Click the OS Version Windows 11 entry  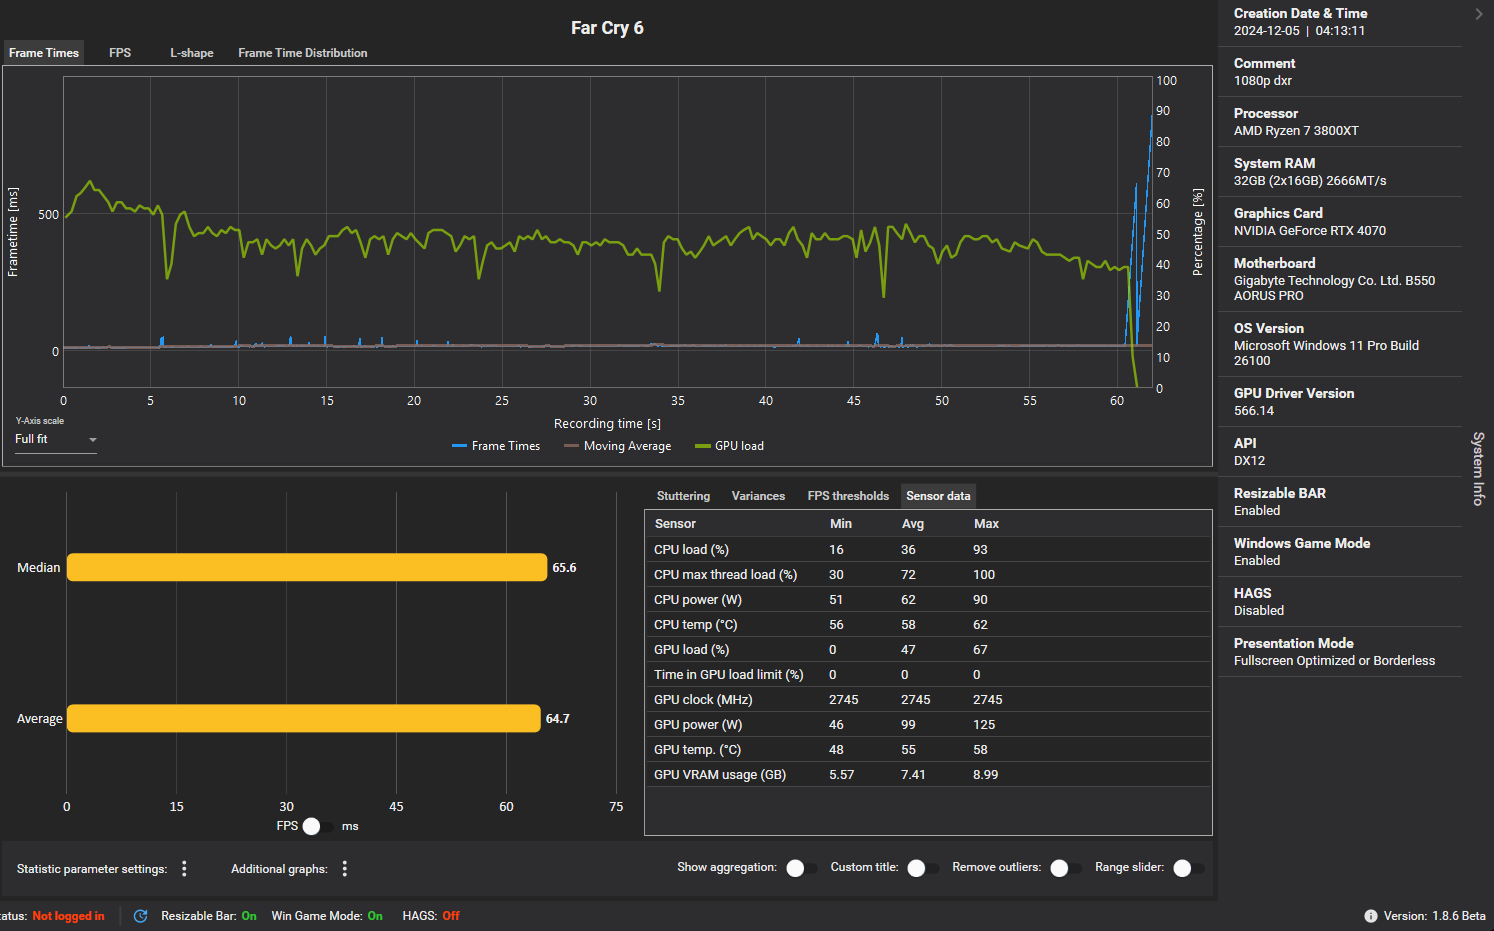click(x=1340, y=344)
